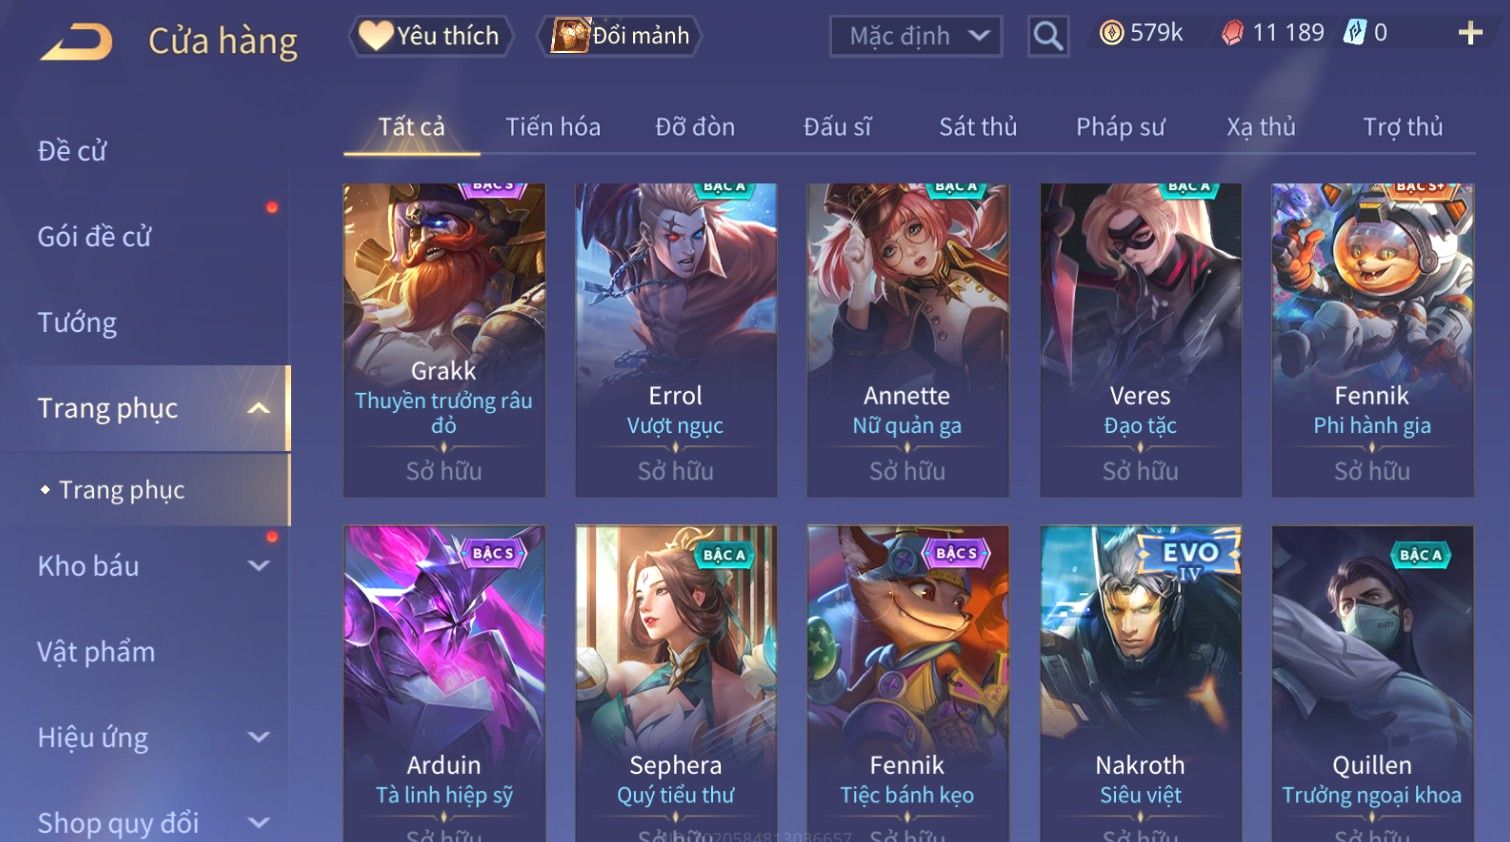
Task: Click the heart icon on Yêu thích
Action: pos(376,36)
